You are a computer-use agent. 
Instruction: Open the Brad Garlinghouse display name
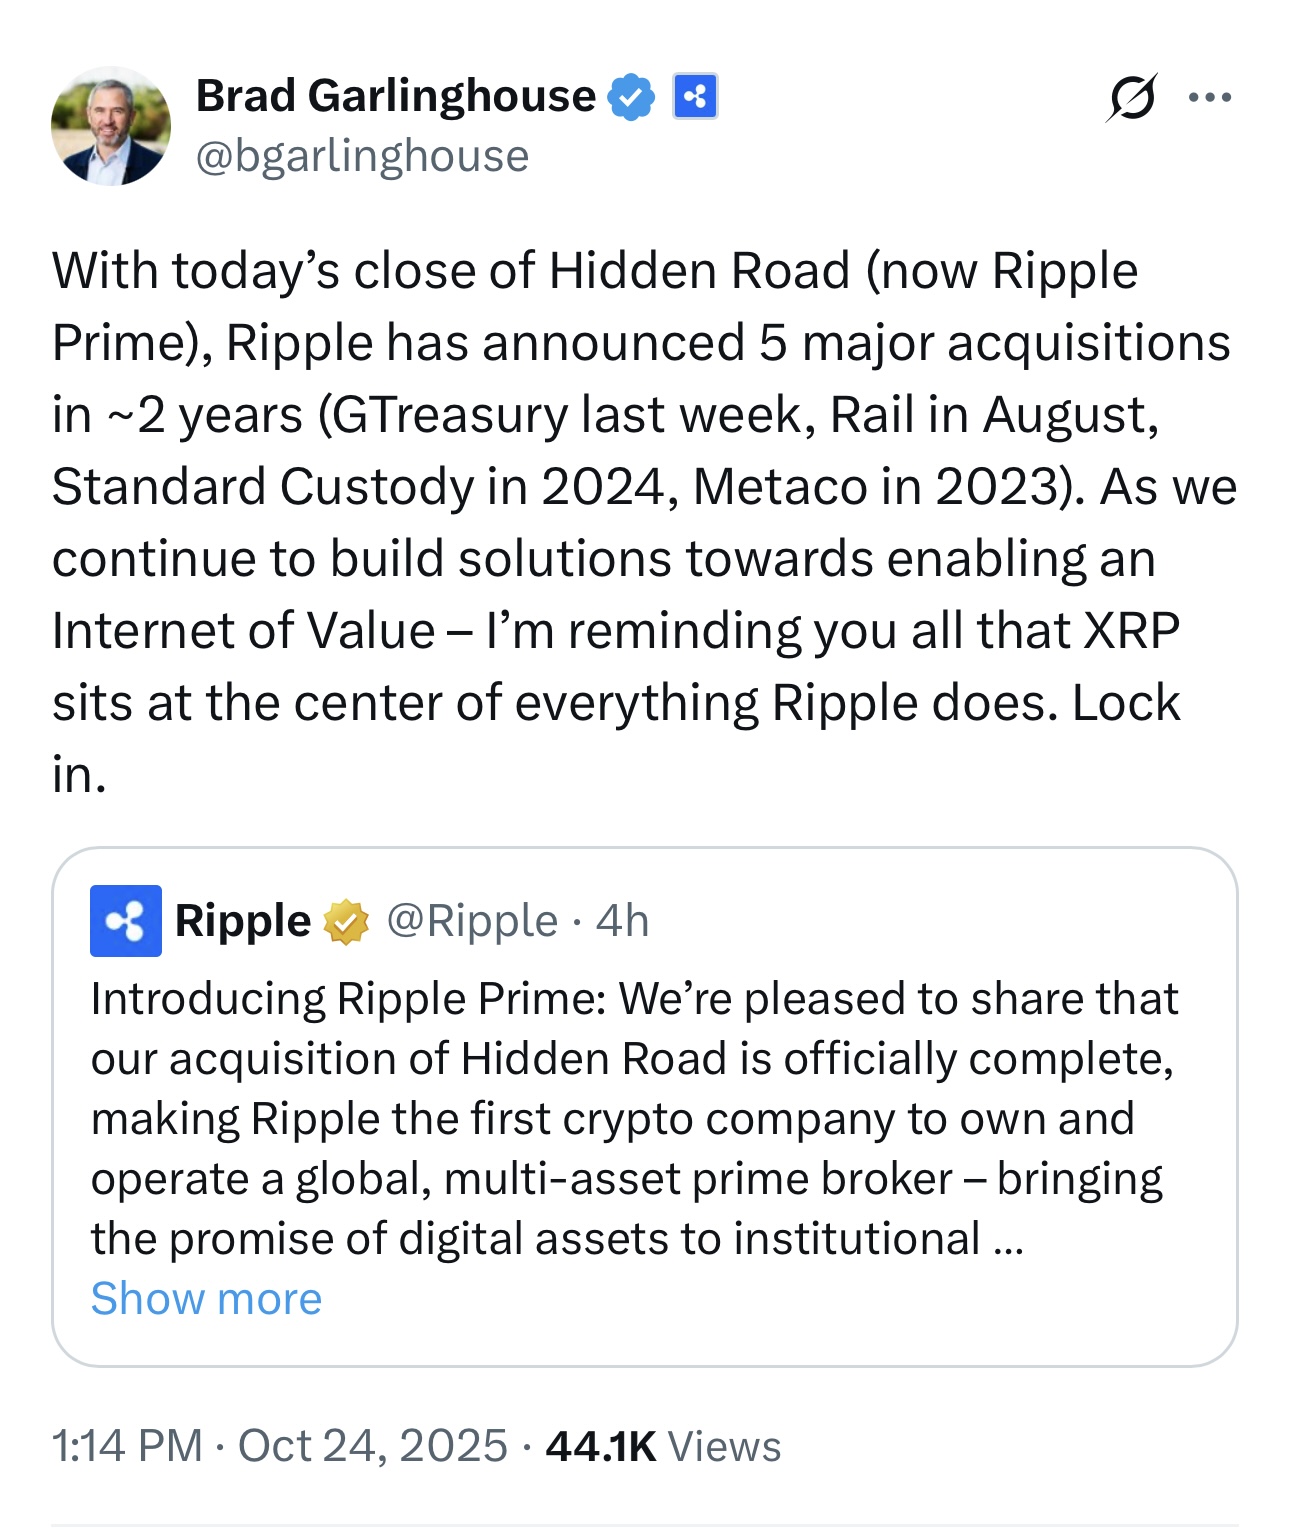(x=395, y=96)
